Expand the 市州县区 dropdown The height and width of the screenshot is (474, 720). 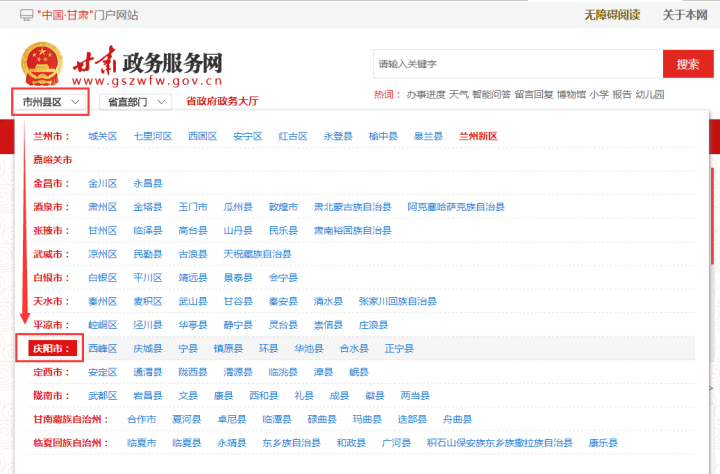pos(50,102)
